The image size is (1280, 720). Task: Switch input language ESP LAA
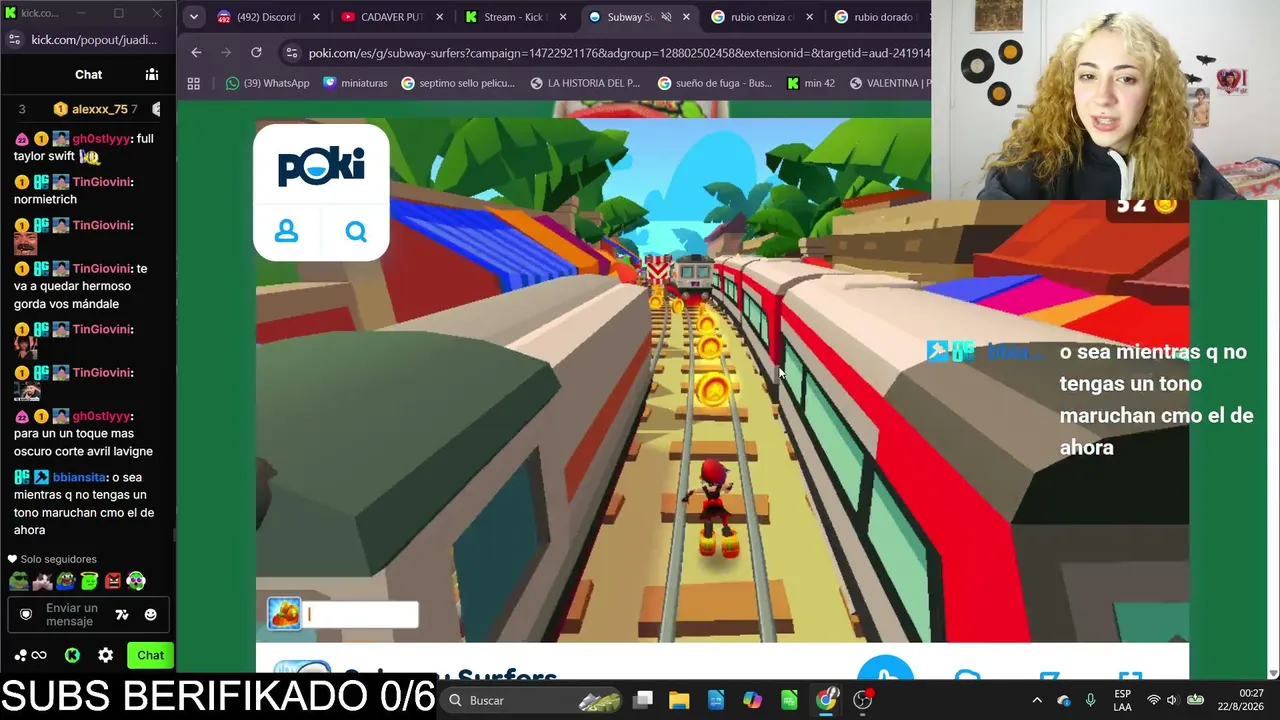coord(1123,700)
